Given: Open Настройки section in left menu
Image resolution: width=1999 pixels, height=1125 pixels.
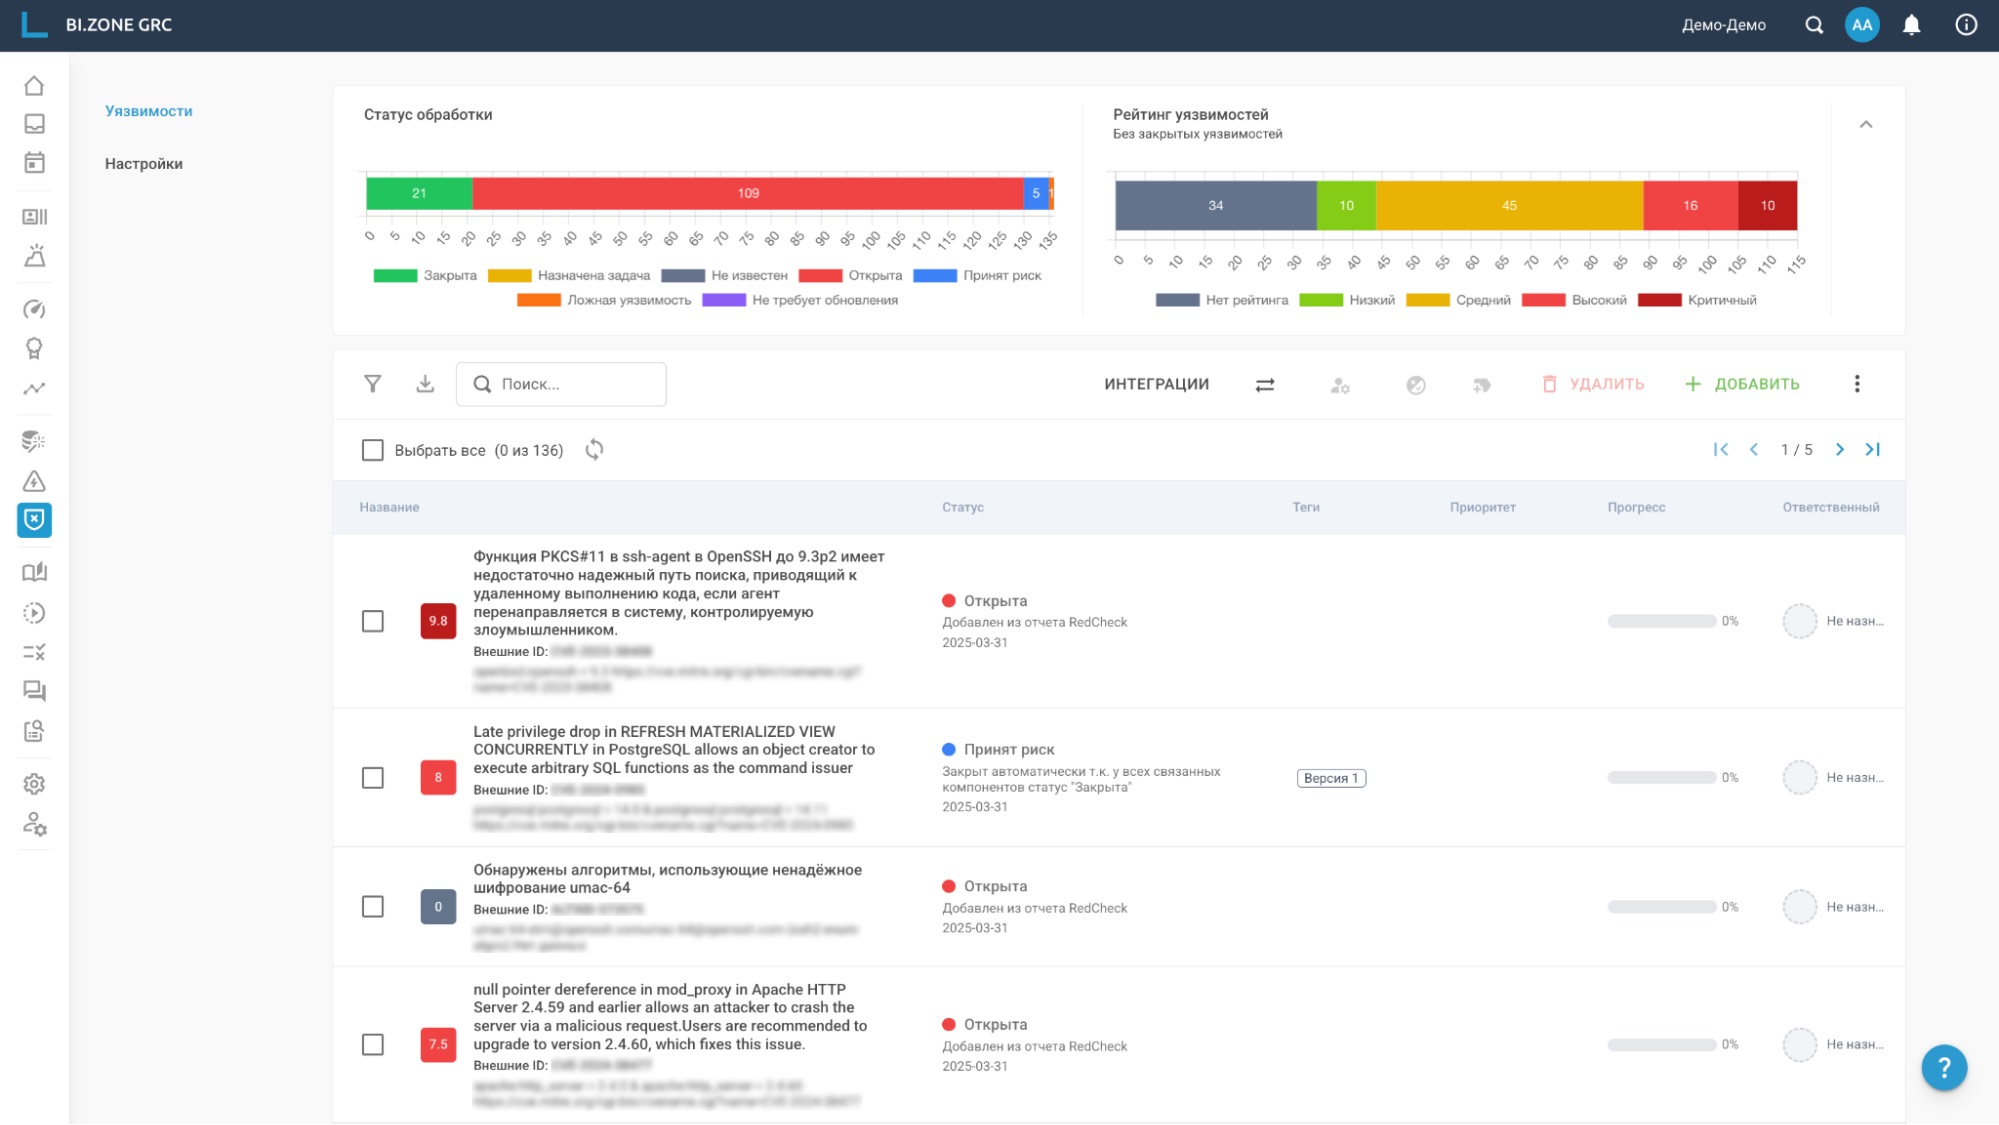Looking at the screenshot, I should (144, 164).
